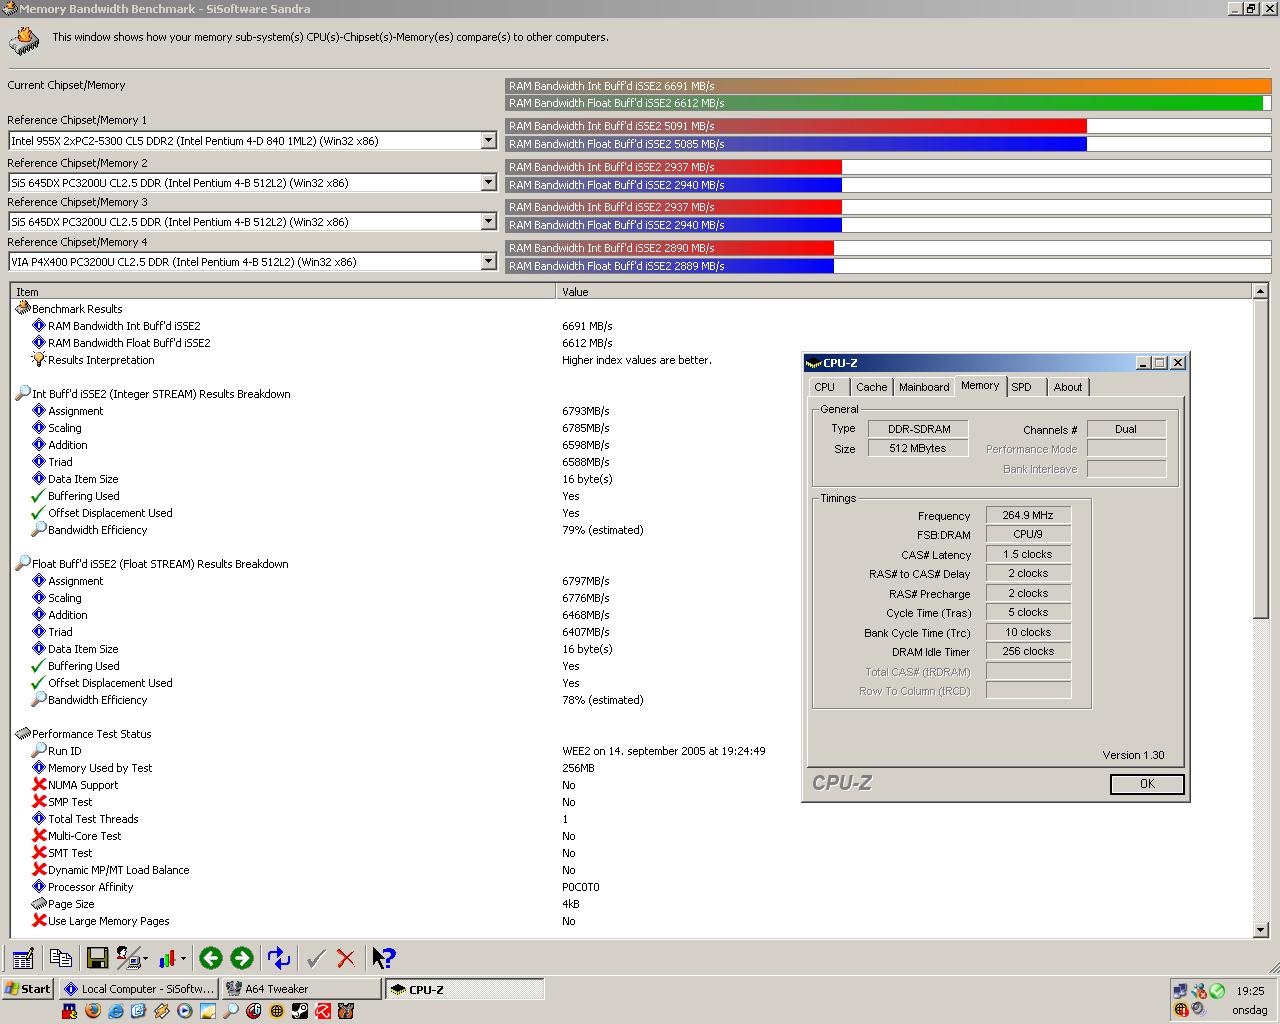The height and width of the screenshot is (1024, 1280).
Task: Click the Windows Start button
Action: coord(28,989)
